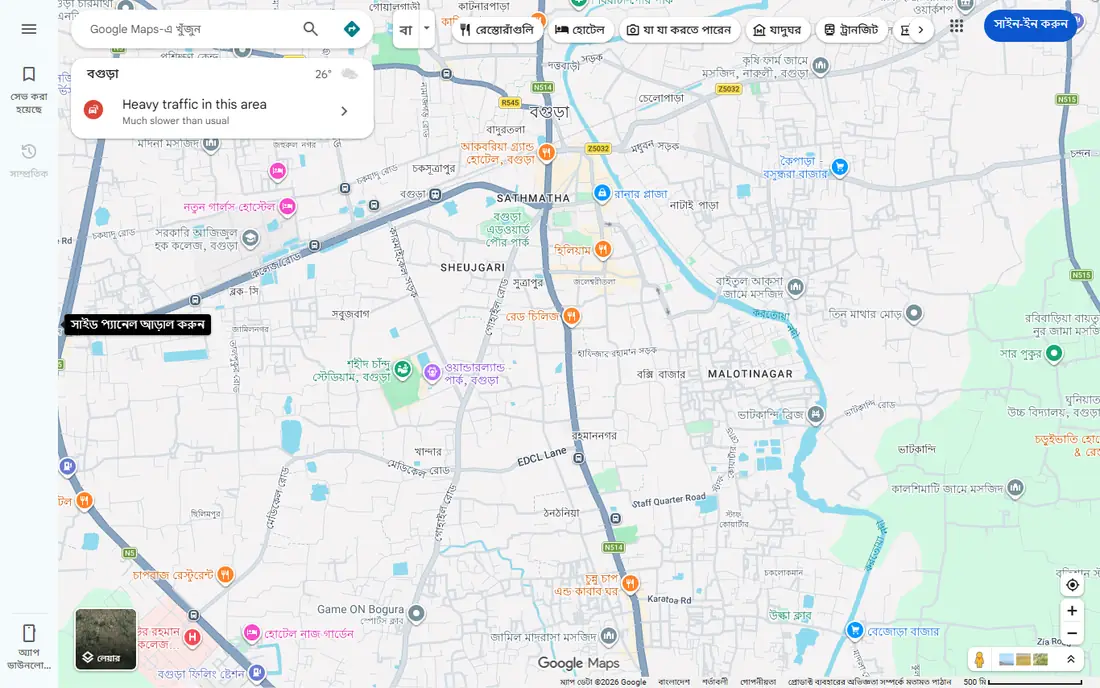
Task: Send product feedback footer link
Action: point(869,682)
